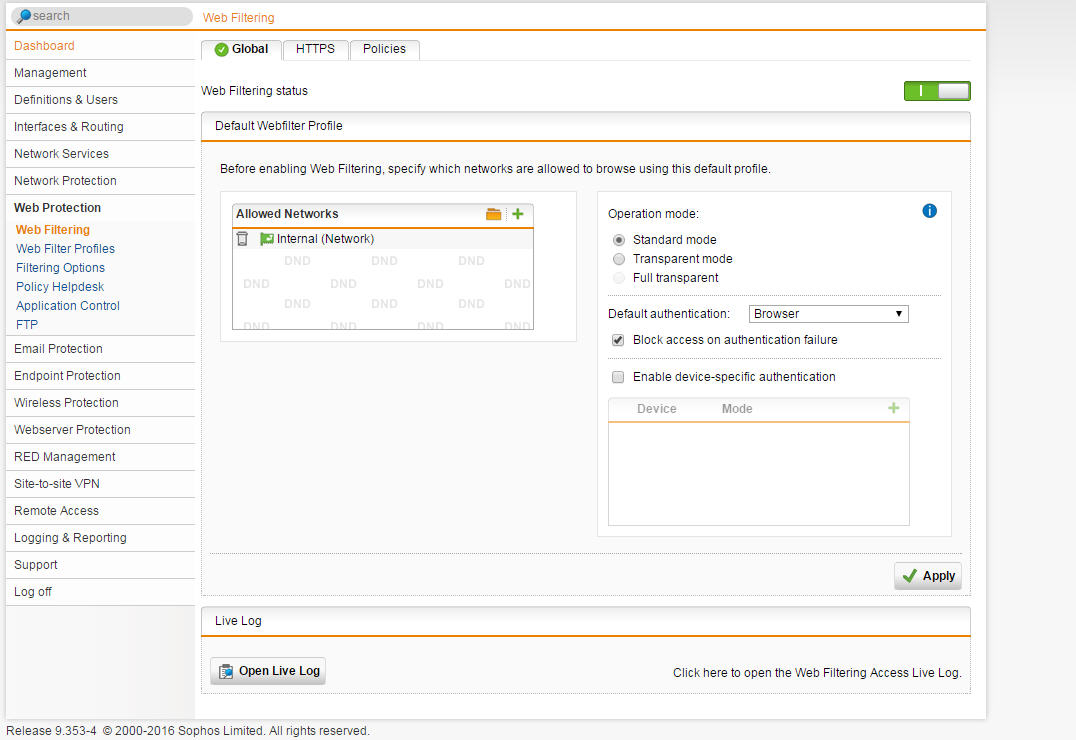The image size is (1076, 740).
Task: Open Web Filter Profiles submenu item
Action: [x=65, y=248]
